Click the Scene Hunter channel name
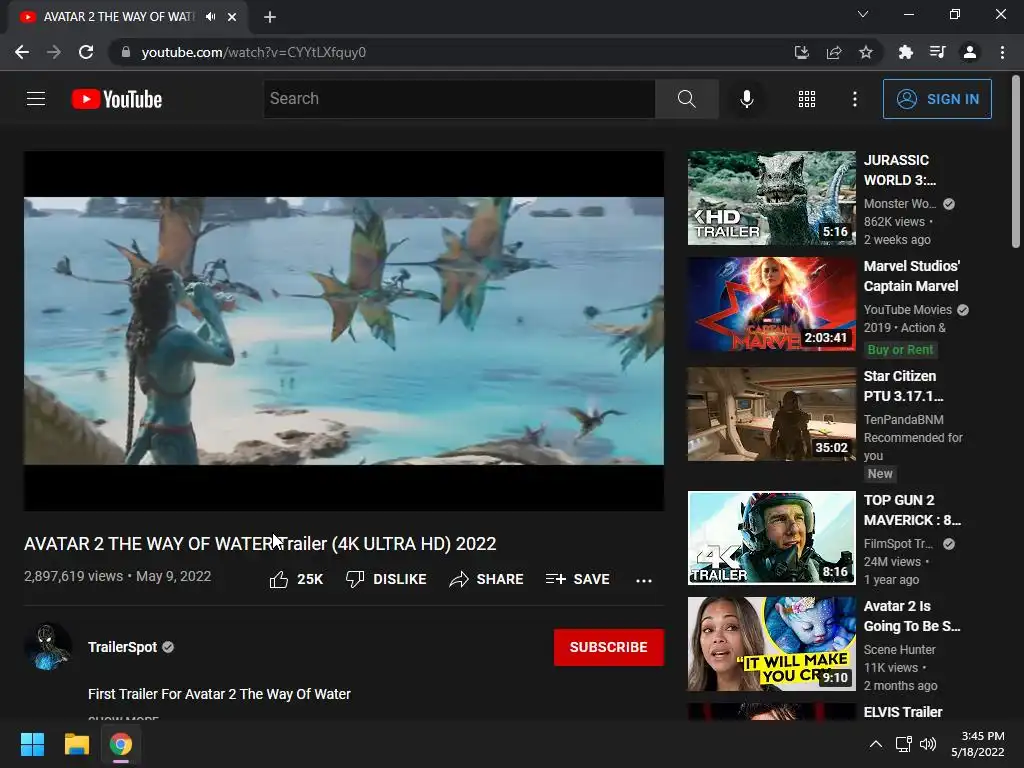1024x768 pixels. coord(899,649)
